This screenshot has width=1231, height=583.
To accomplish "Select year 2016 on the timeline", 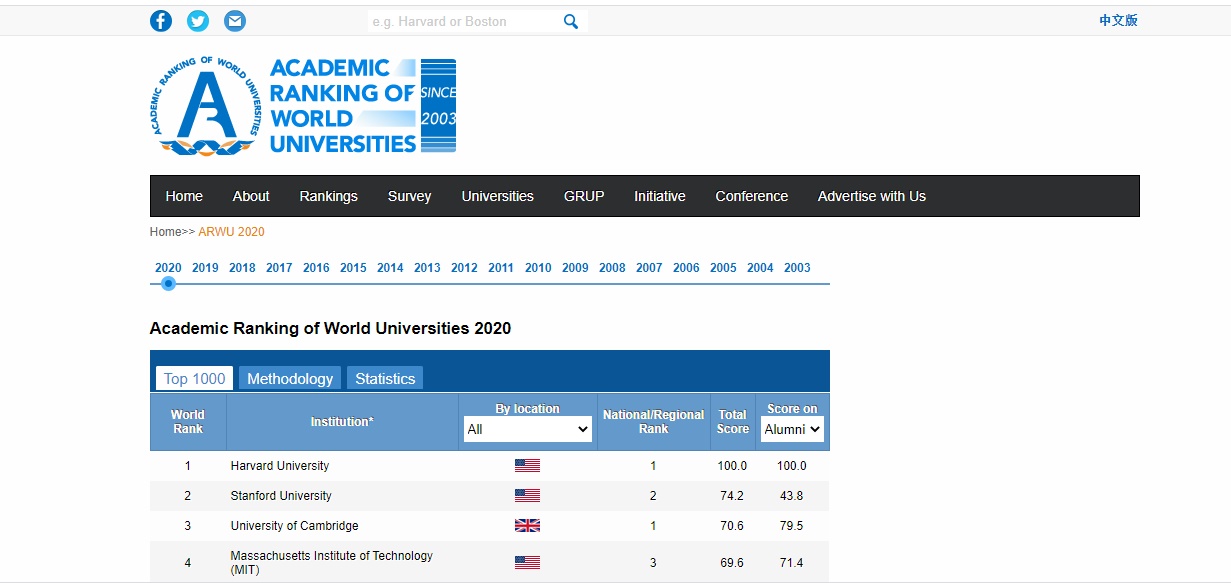I will coord(316,268).
